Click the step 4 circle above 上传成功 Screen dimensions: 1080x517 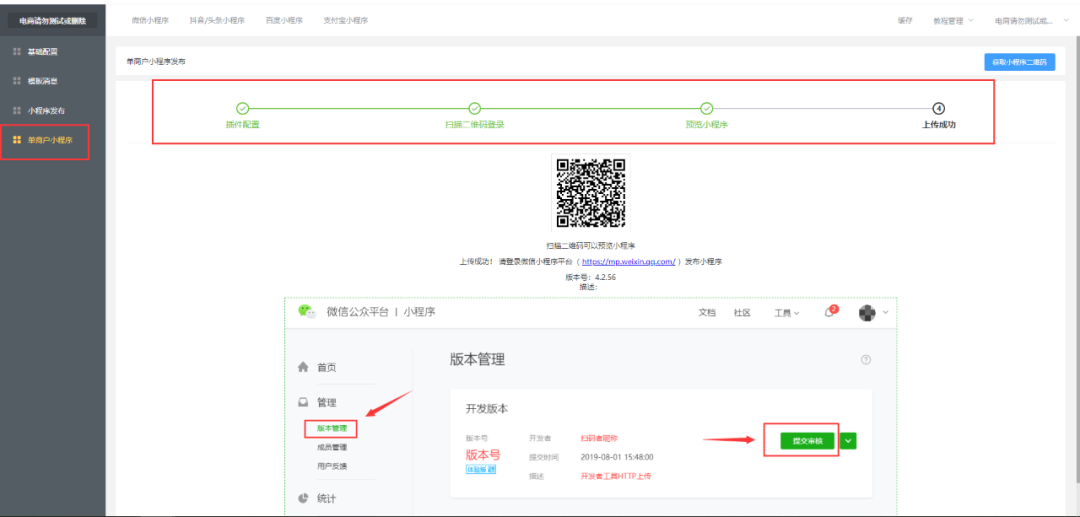pos(938,108)
